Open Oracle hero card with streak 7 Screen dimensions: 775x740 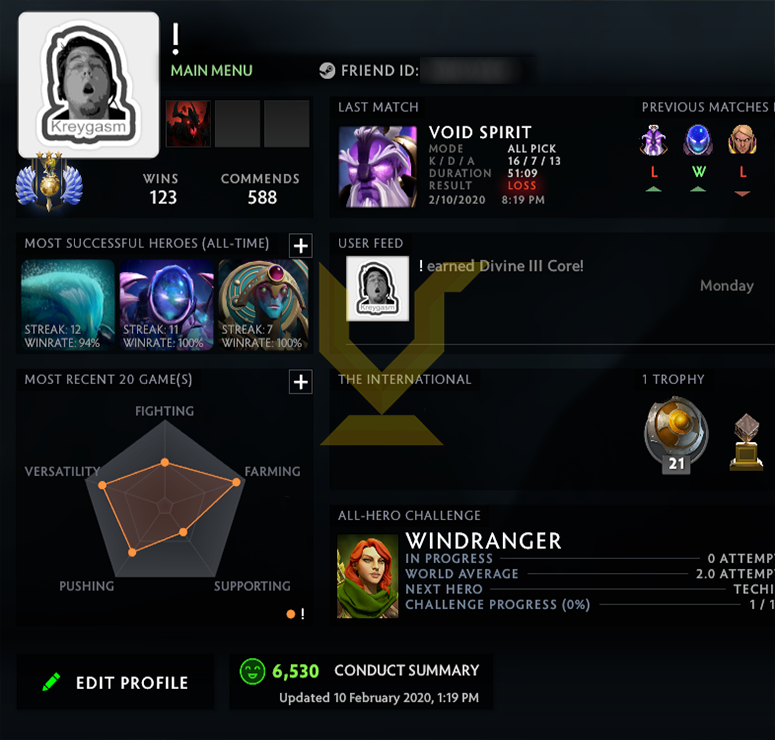tap(263, 305)
